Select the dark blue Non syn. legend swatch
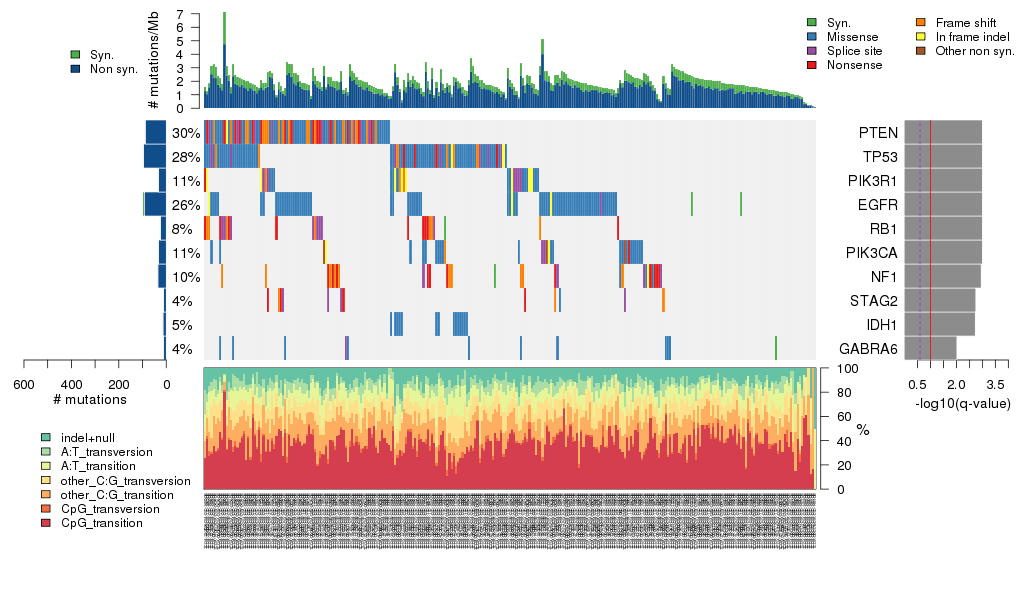1020x600 pixels. pos(75,69)
